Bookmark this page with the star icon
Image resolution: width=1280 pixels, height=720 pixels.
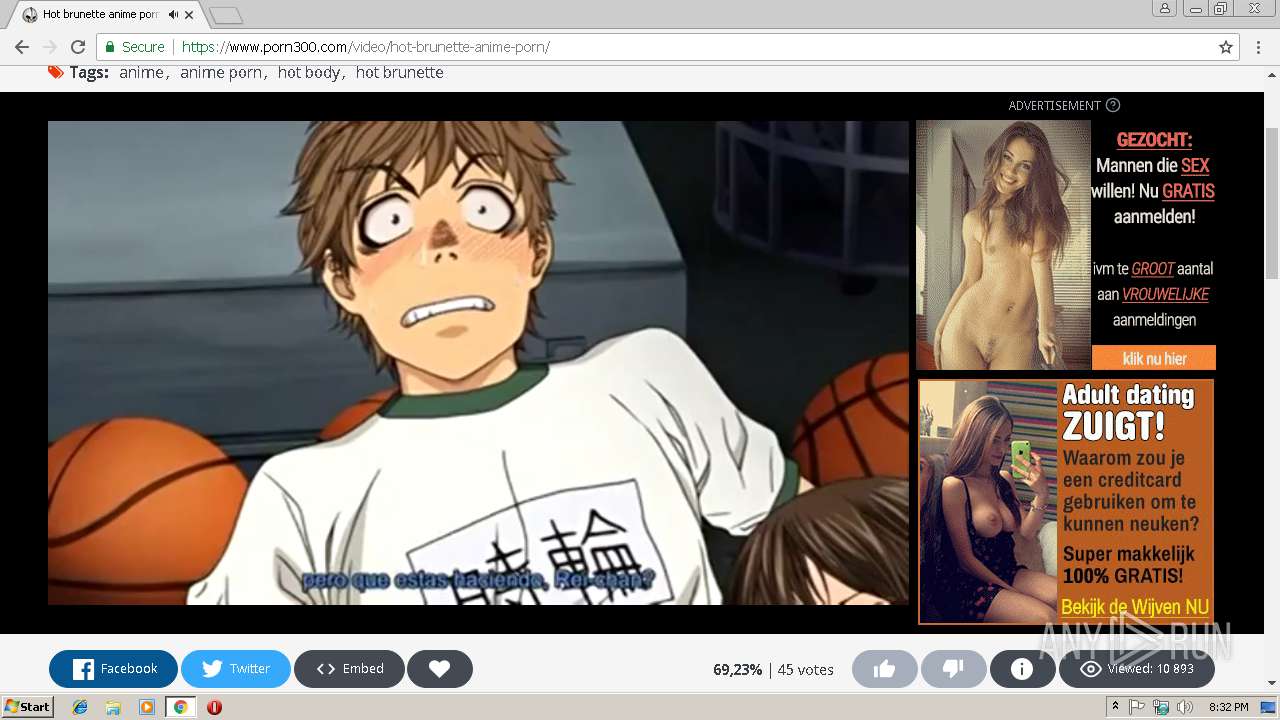(1226, 47)
